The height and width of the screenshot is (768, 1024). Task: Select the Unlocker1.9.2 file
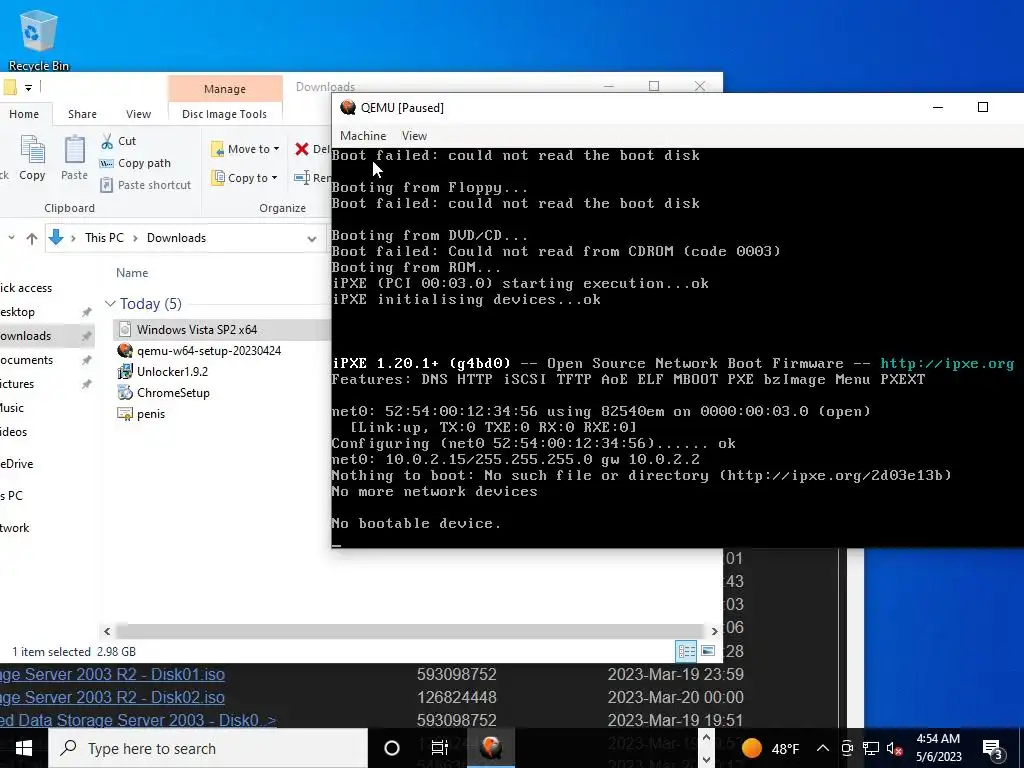pyautogui.click(x=172, y=372)
